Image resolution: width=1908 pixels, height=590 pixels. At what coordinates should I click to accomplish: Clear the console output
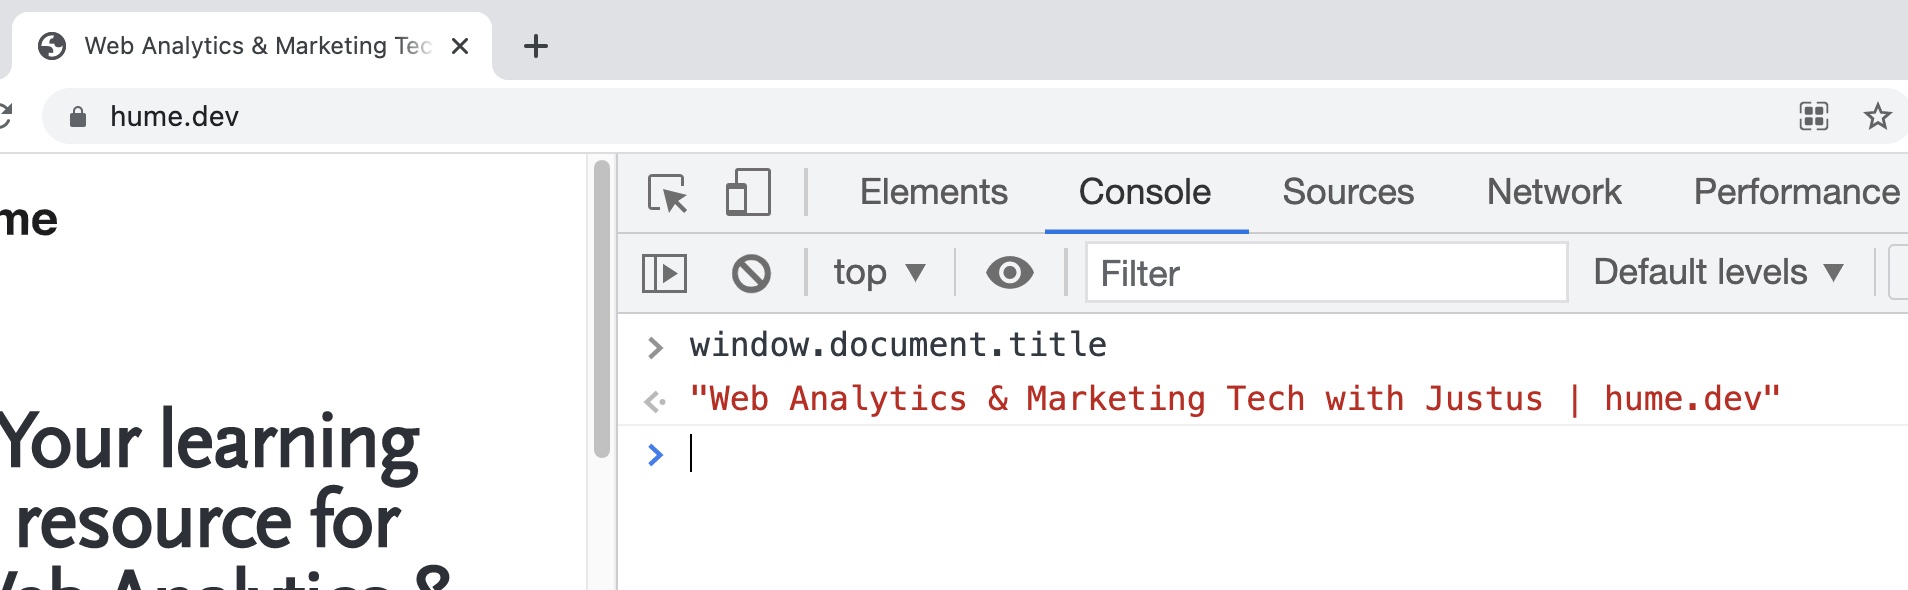pos(751,273)
